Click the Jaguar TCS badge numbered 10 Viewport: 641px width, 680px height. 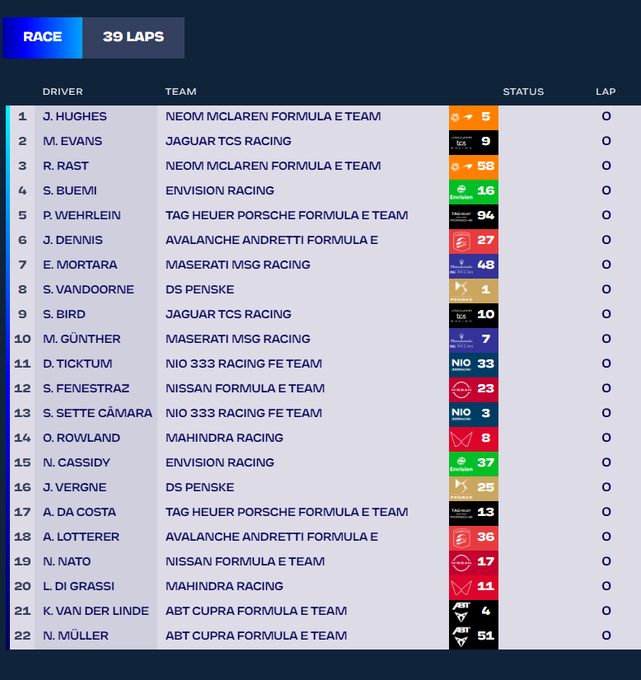pyautogui.click(x=474, y=315)
